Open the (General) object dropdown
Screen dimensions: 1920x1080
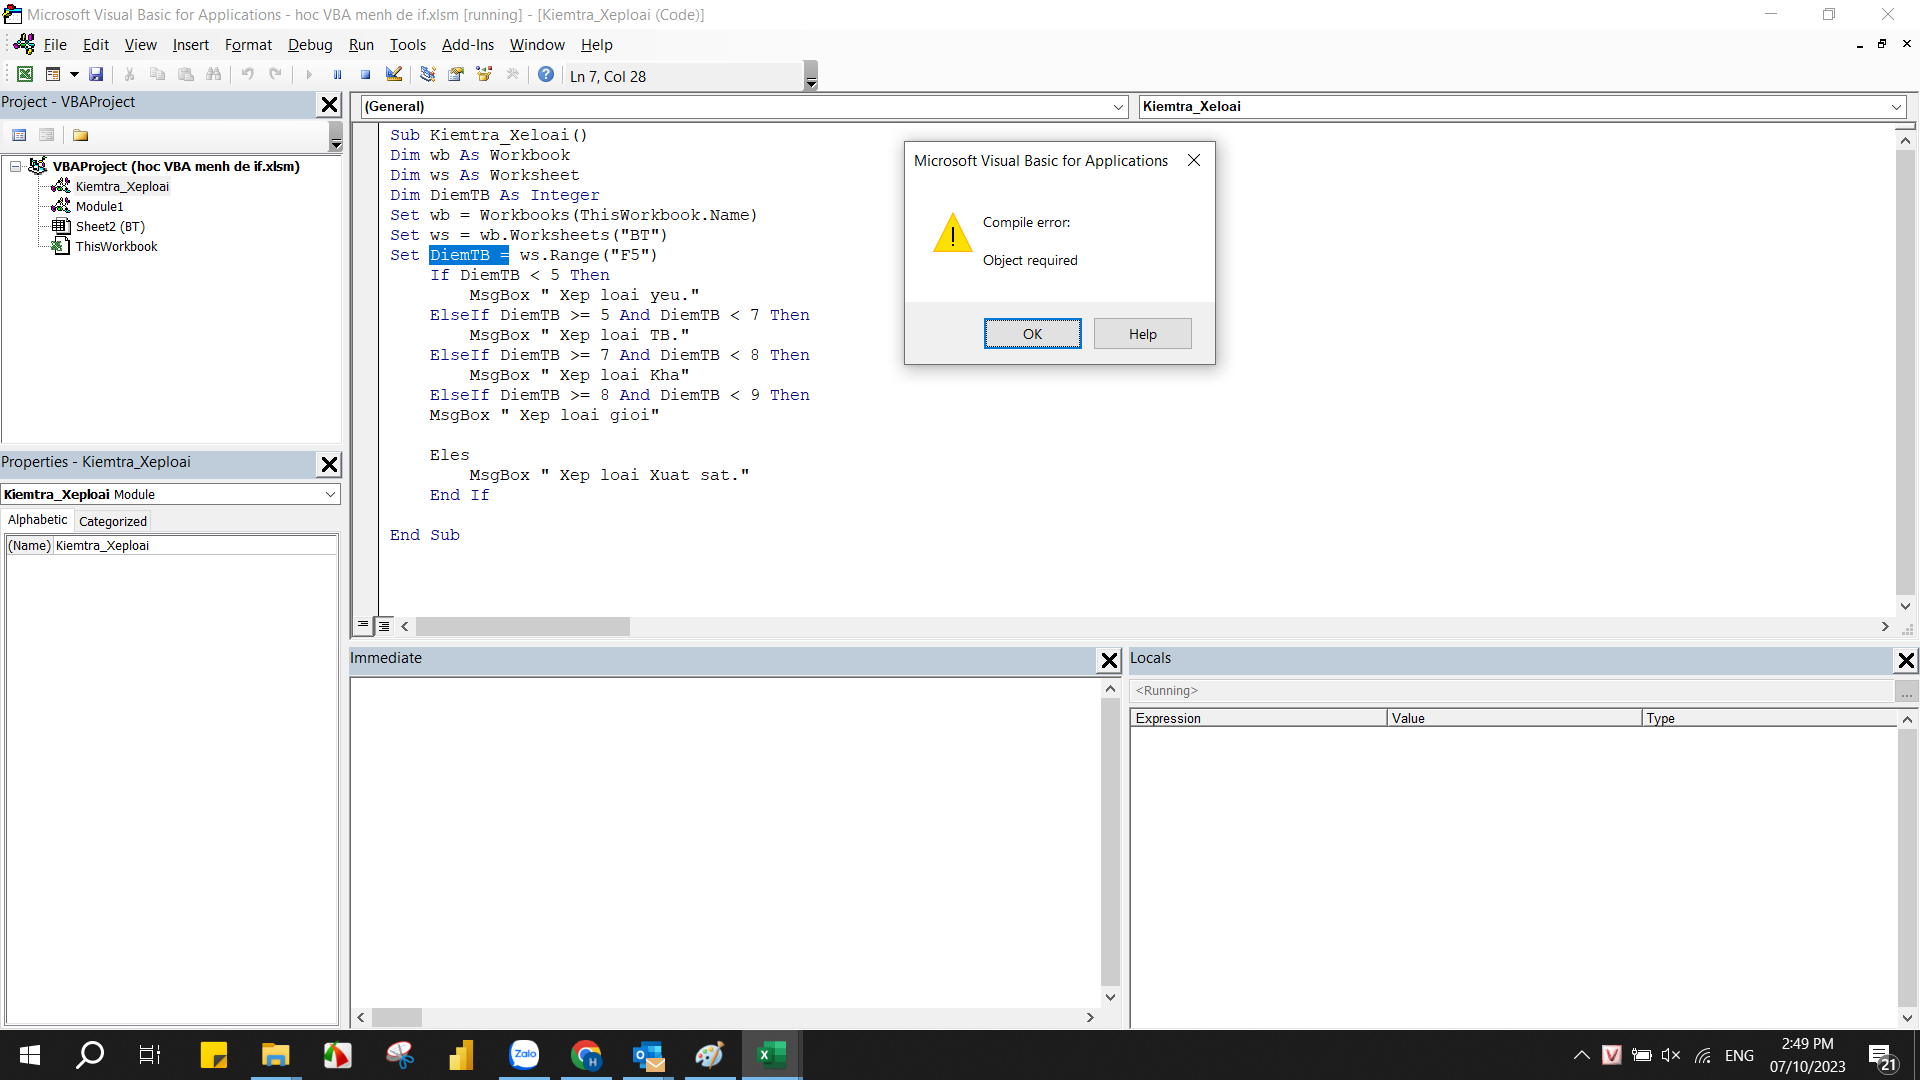pos(1118,107)
